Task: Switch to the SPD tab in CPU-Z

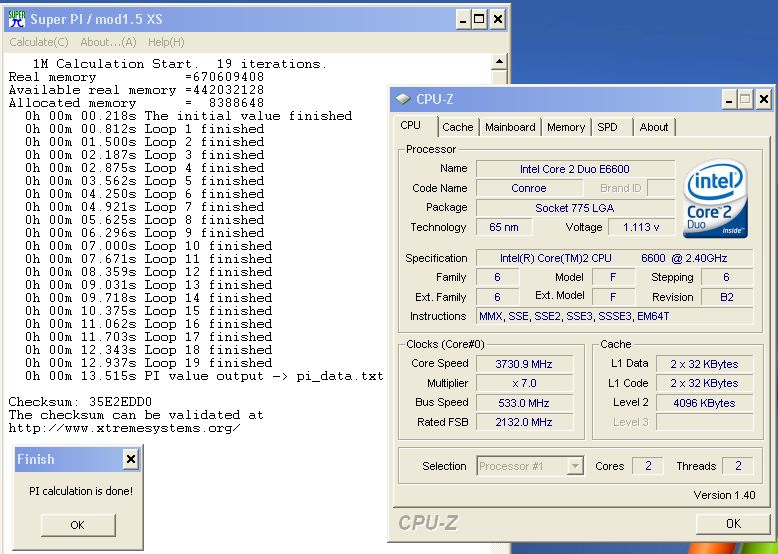Action: click(607, 127)
